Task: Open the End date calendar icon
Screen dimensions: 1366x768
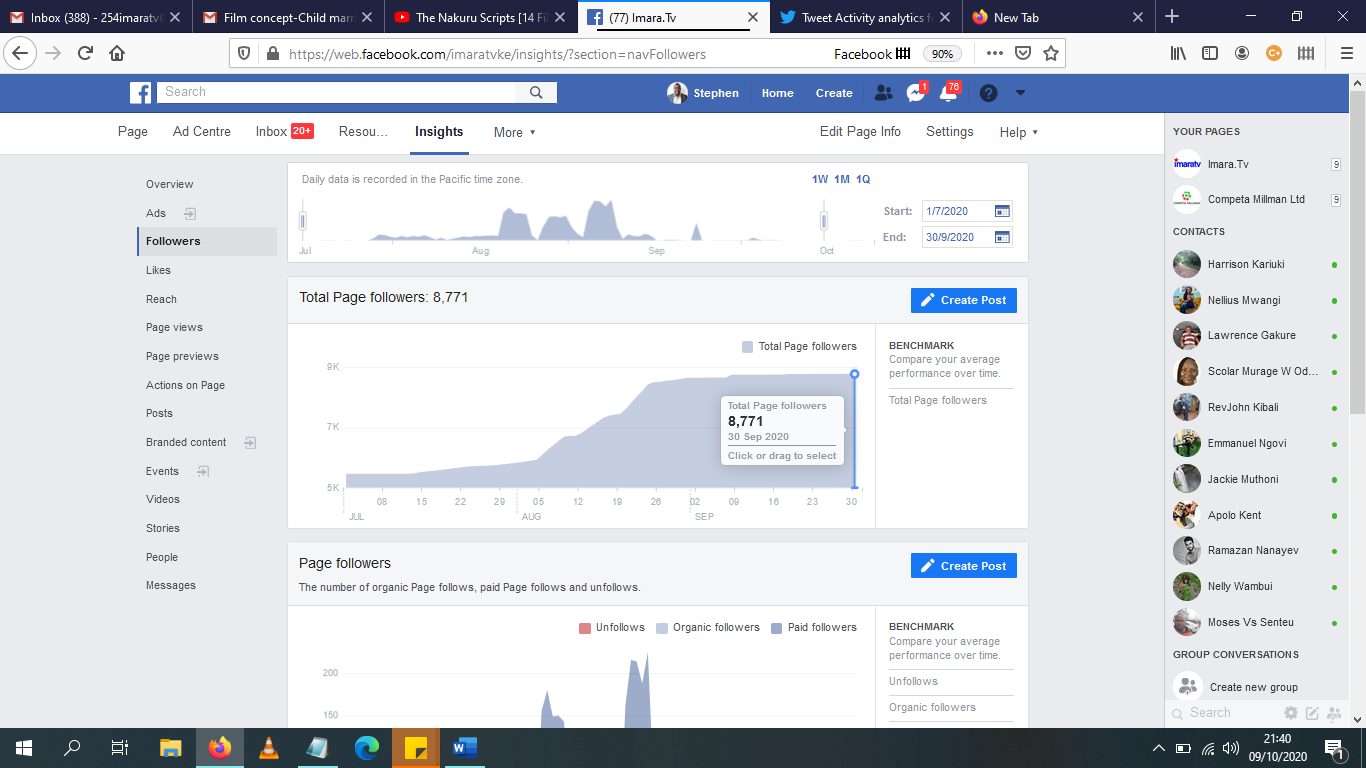Action: (1002, 237)
